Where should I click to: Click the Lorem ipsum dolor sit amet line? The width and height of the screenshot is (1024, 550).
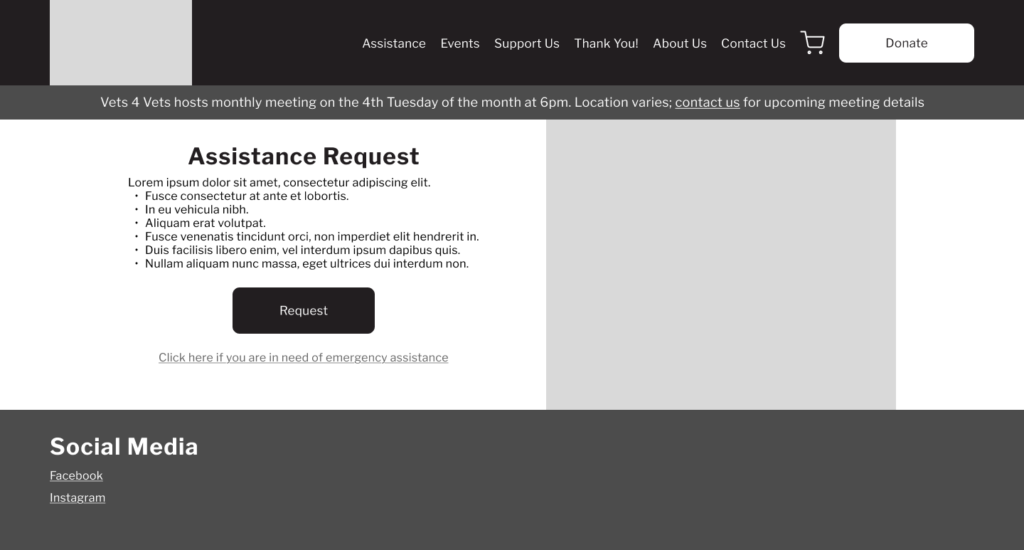[x=279, y=183]
